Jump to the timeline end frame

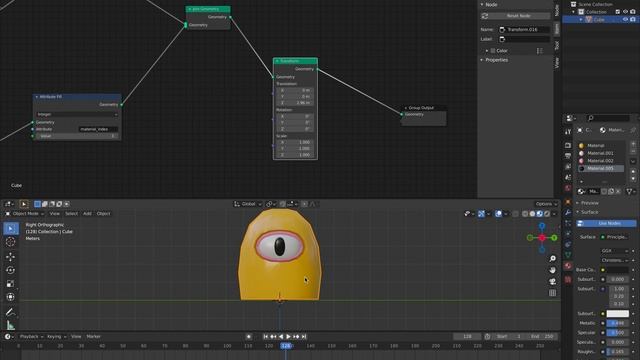point(304,336)
